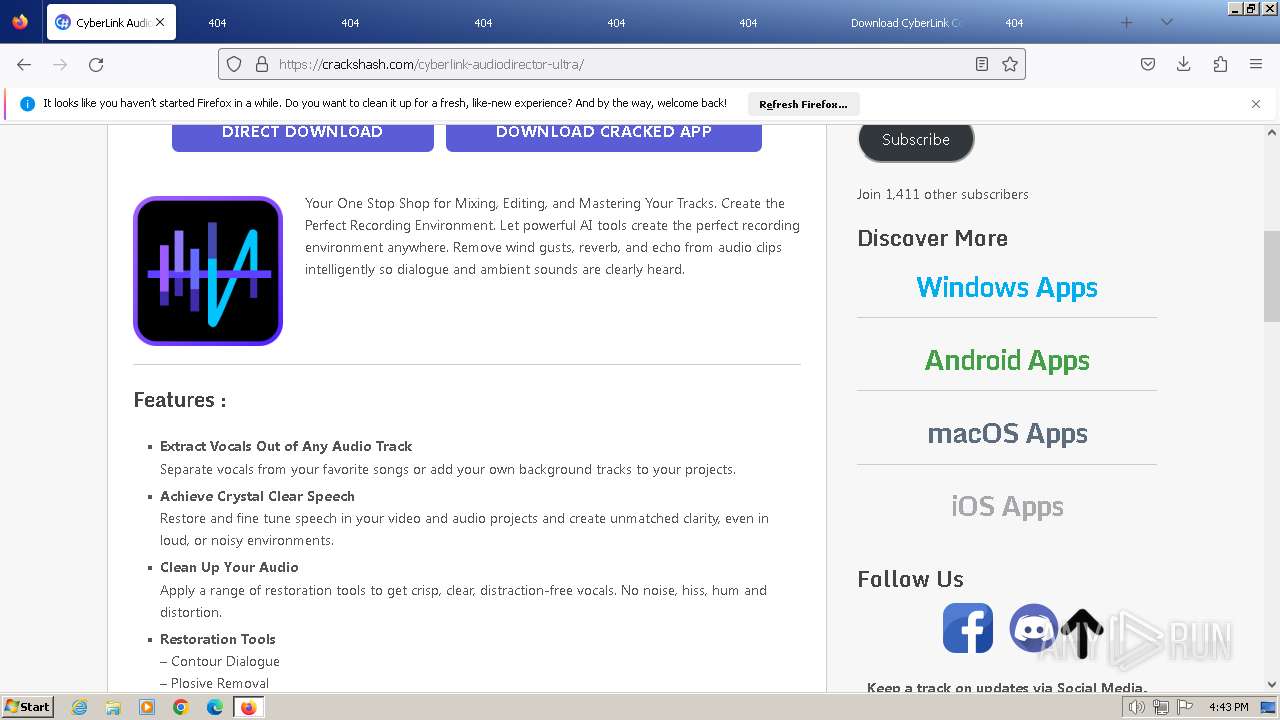Click the Refresh Firefox button

803,104
